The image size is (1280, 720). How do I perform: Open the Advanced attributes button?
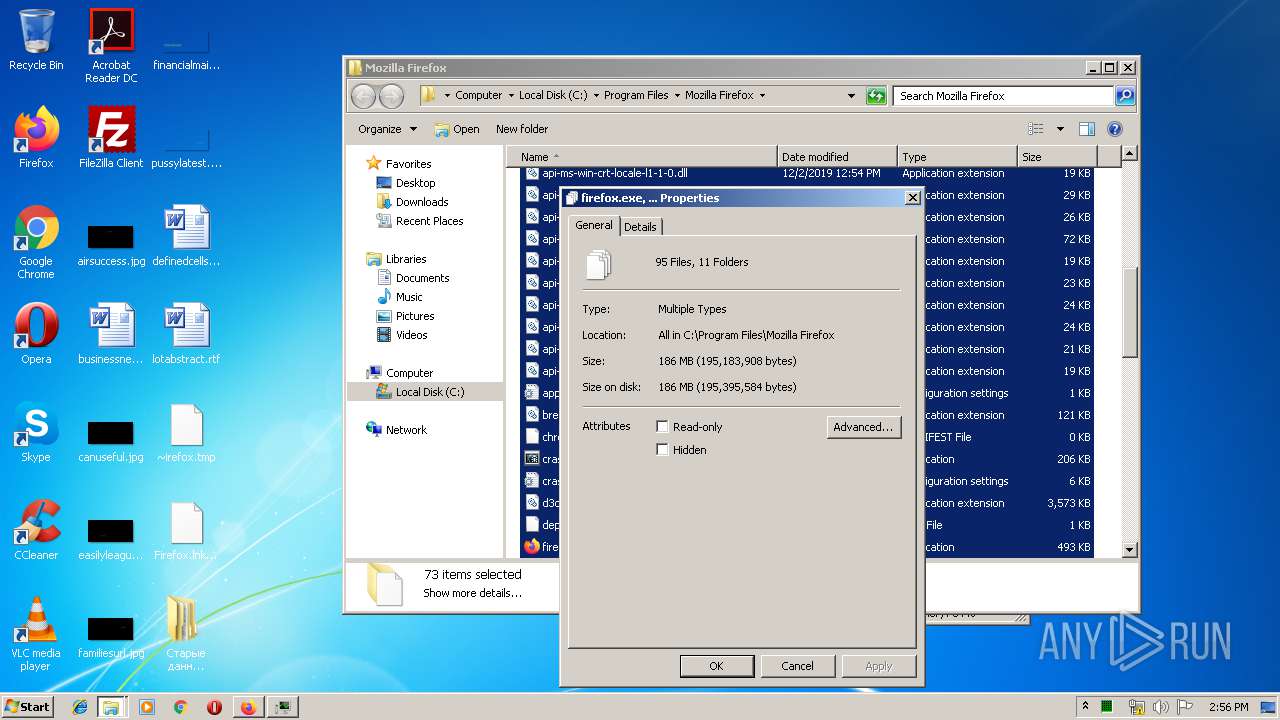pos(864,427)
